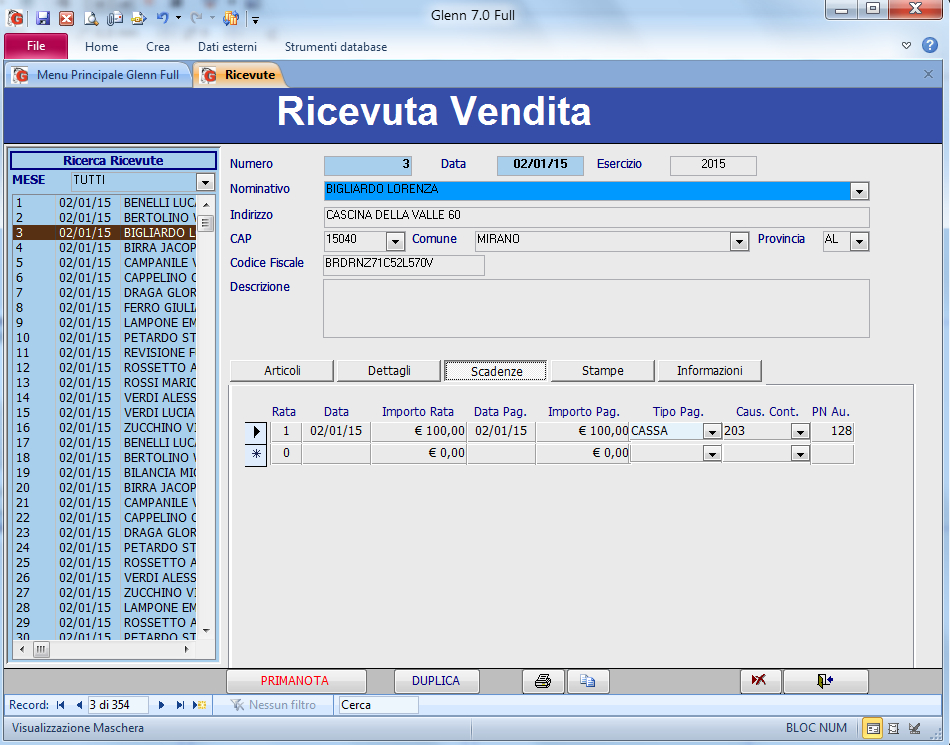This screenshot has height=745, width=950.
Task: Go to previous record arrow
Action: coord(79,705)
